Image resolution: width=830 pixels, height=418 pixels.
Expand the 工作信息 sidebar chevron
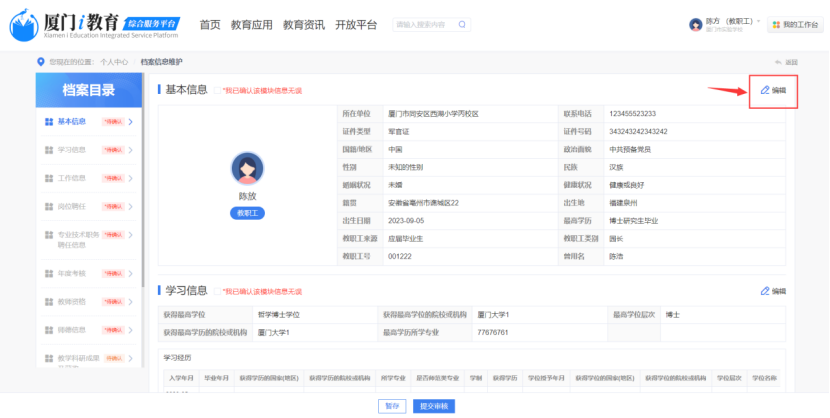[130, 179]
